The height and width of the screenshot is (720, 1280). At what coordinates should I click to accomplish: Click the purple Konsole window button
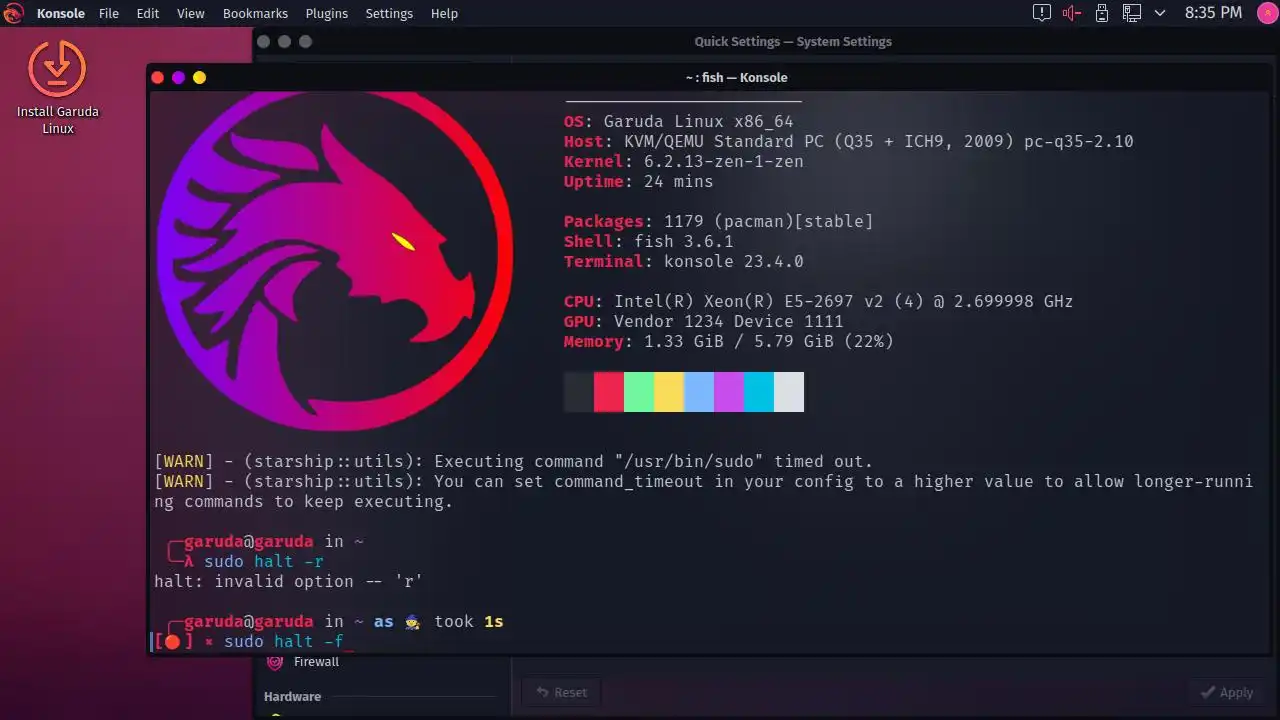[x=178, y=77]
